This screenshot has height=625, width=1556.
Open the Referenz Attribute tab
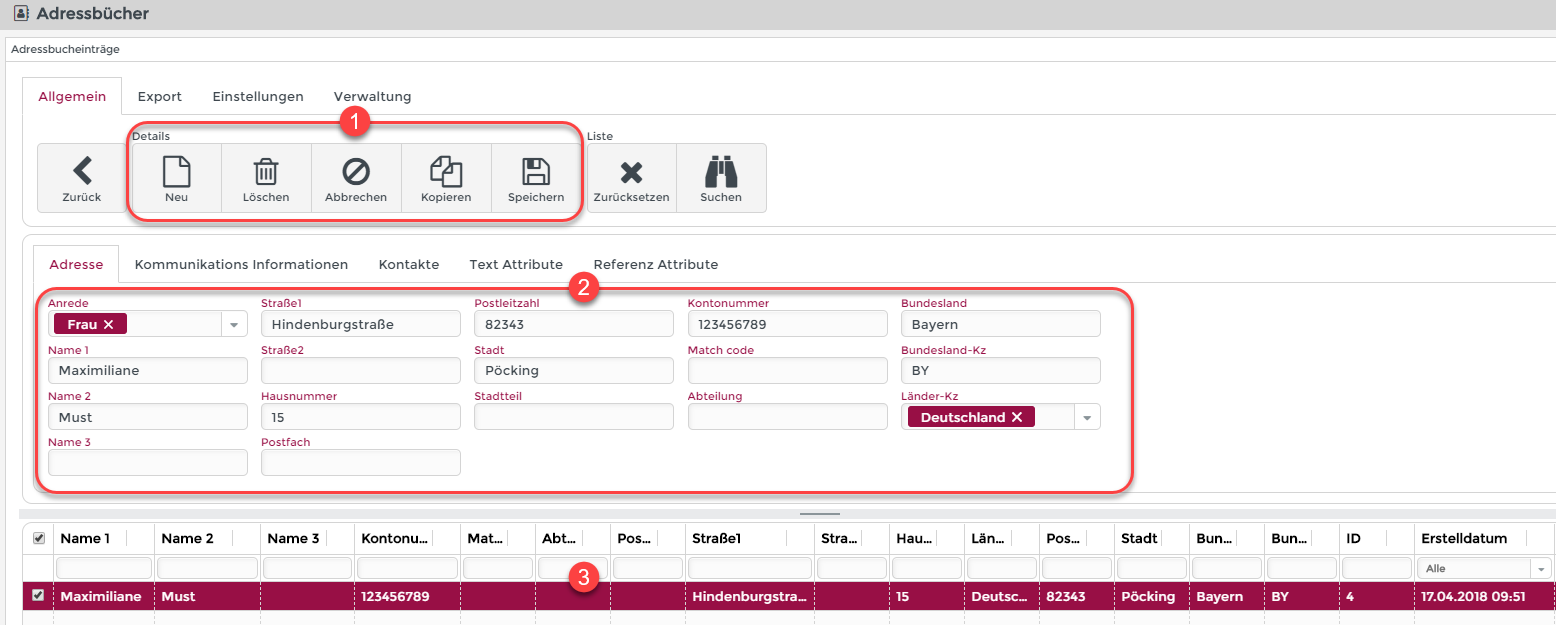point(656,265)
